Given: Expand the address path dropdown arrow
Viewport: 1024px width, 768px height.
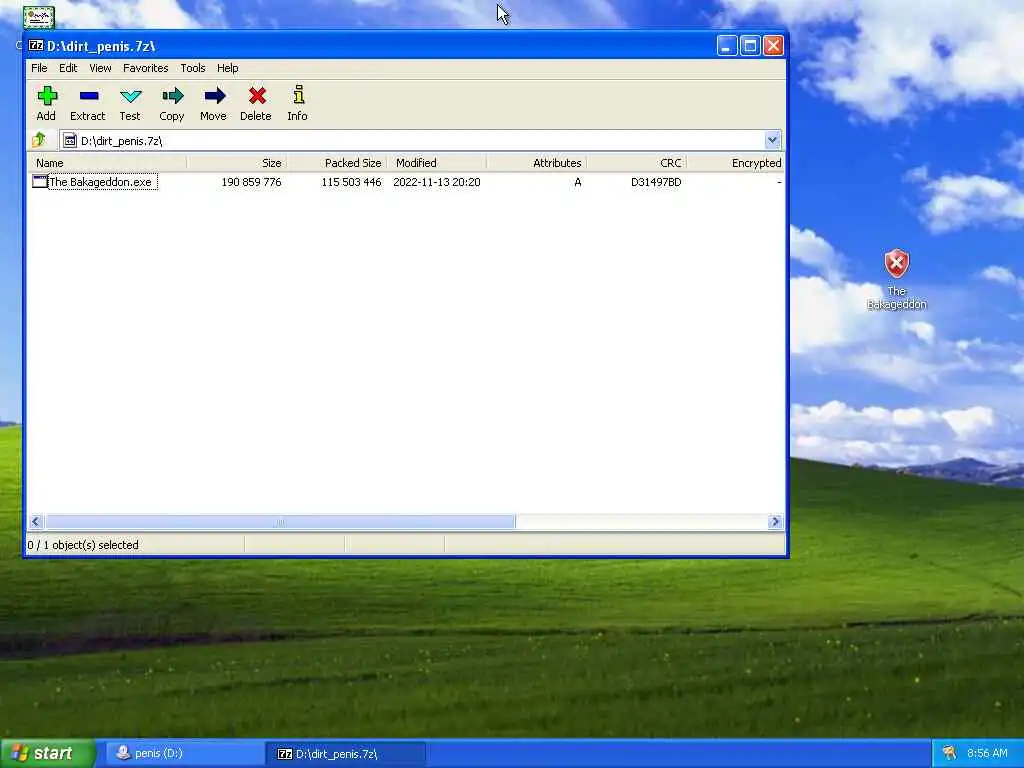Looking at the screenshot, I should pos(773,140).
